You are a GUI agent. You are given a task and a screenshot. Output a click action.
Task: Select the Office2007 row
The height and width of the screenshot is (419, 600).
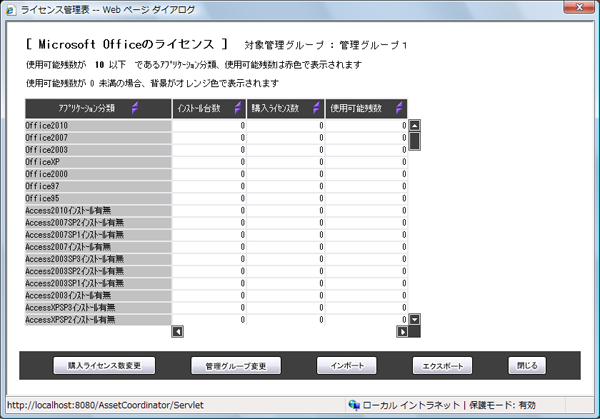[x=216, y=138]
